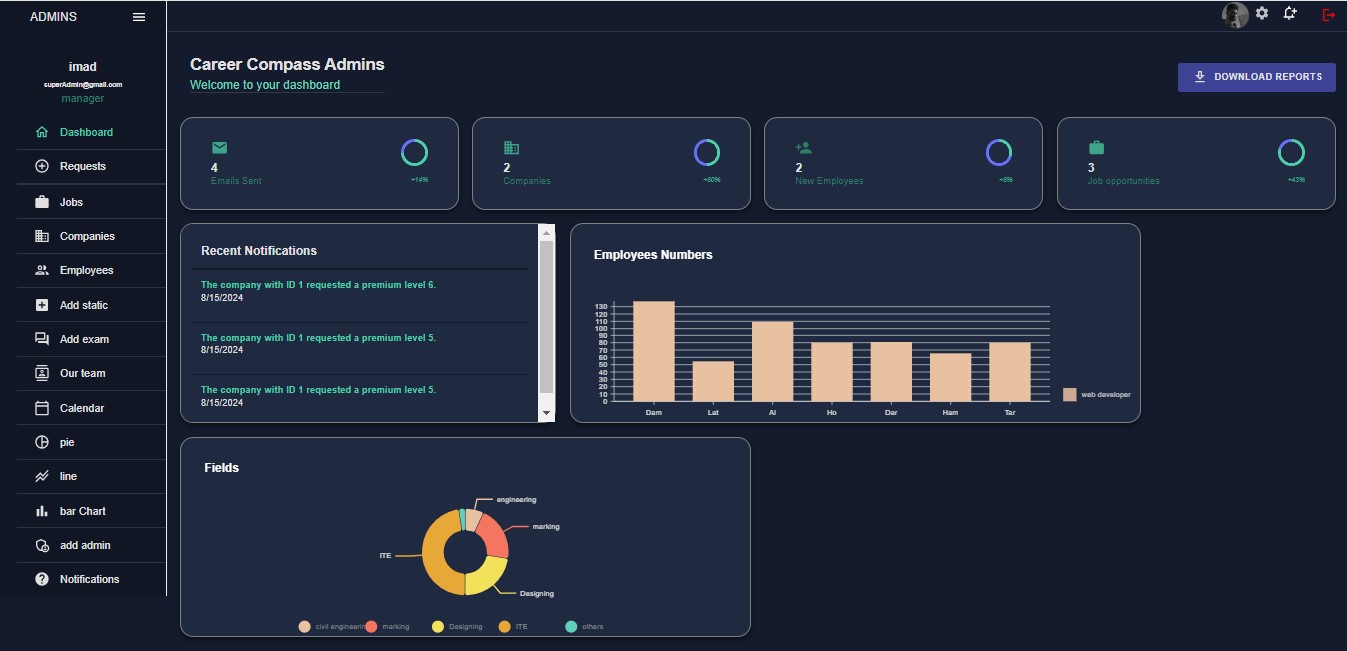Open settings via the gear icon
1347x651 pixels.
pyautogui.click(x=1262, y=14)
